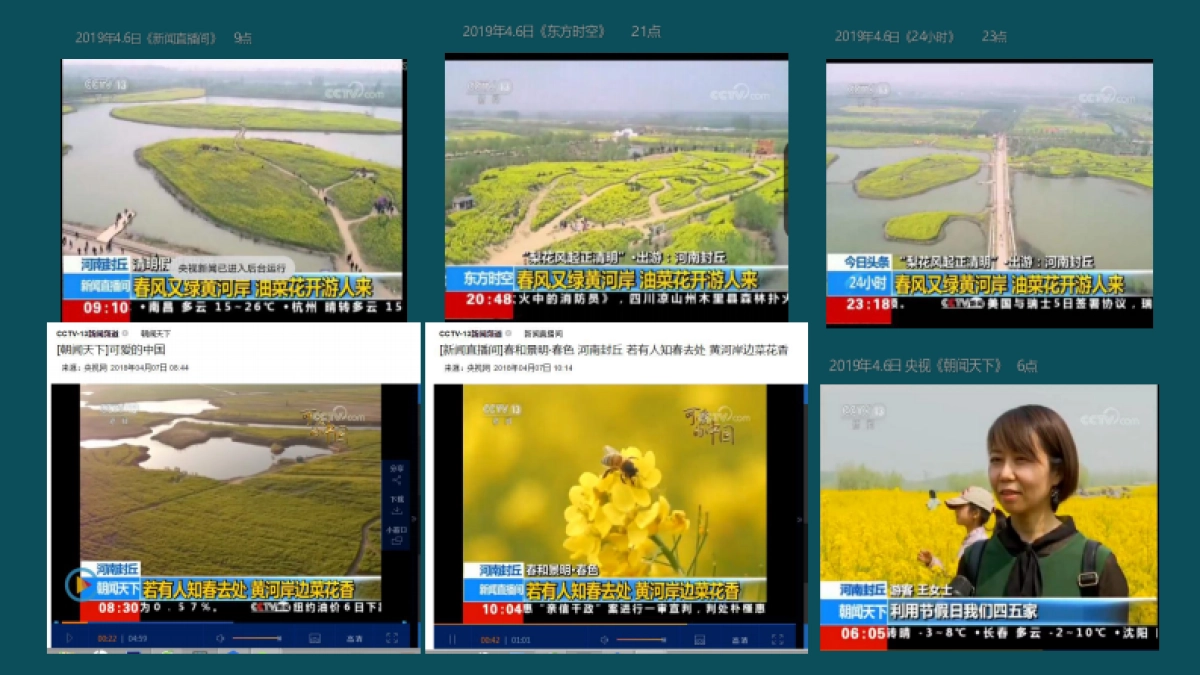Image resolution: width=1200 pixels, height=675 pixels.
Task: Play the 朝闻天下 video using the play button
Action: (68, 638)
